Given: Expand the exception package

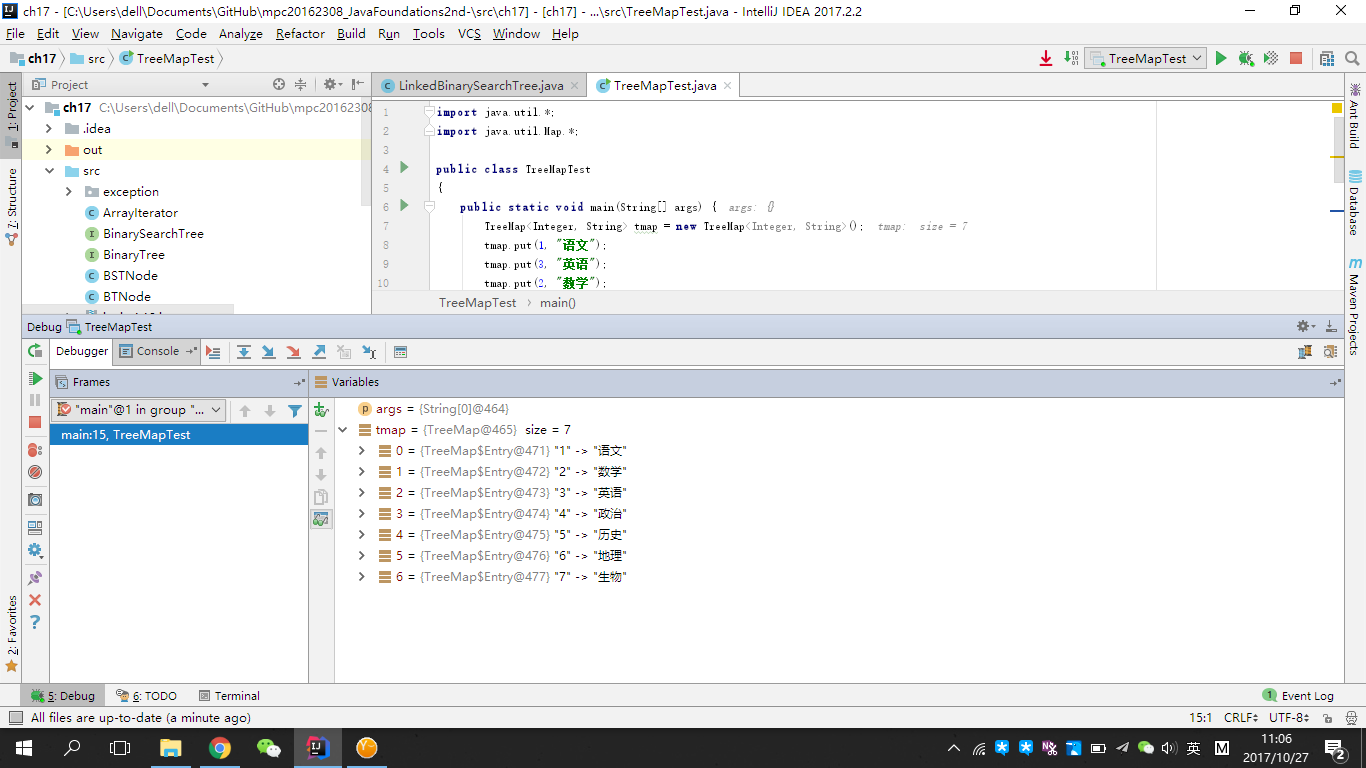Looking at the screenshot, I should tap(69, 191).
